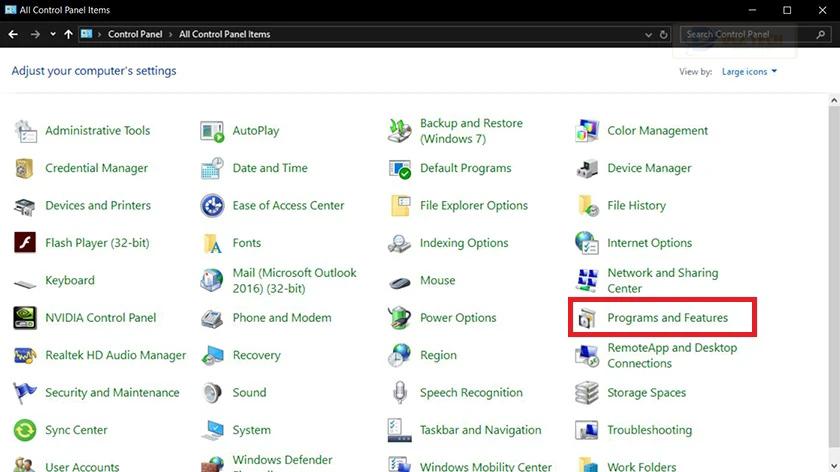Open the Fonts icon
The width and height of the screenshot is (840, 472).
coord(212,243)
